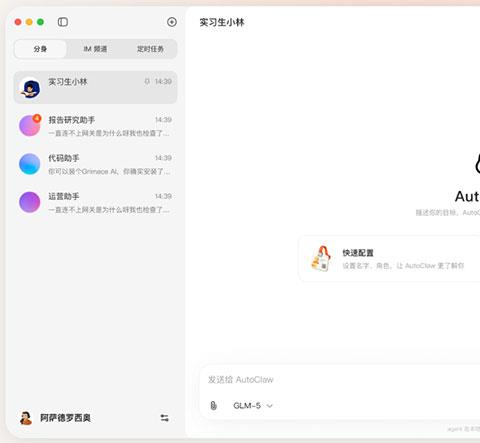Switch to the 定时任务 tab
Screen dimensions: 480x443
150,49
